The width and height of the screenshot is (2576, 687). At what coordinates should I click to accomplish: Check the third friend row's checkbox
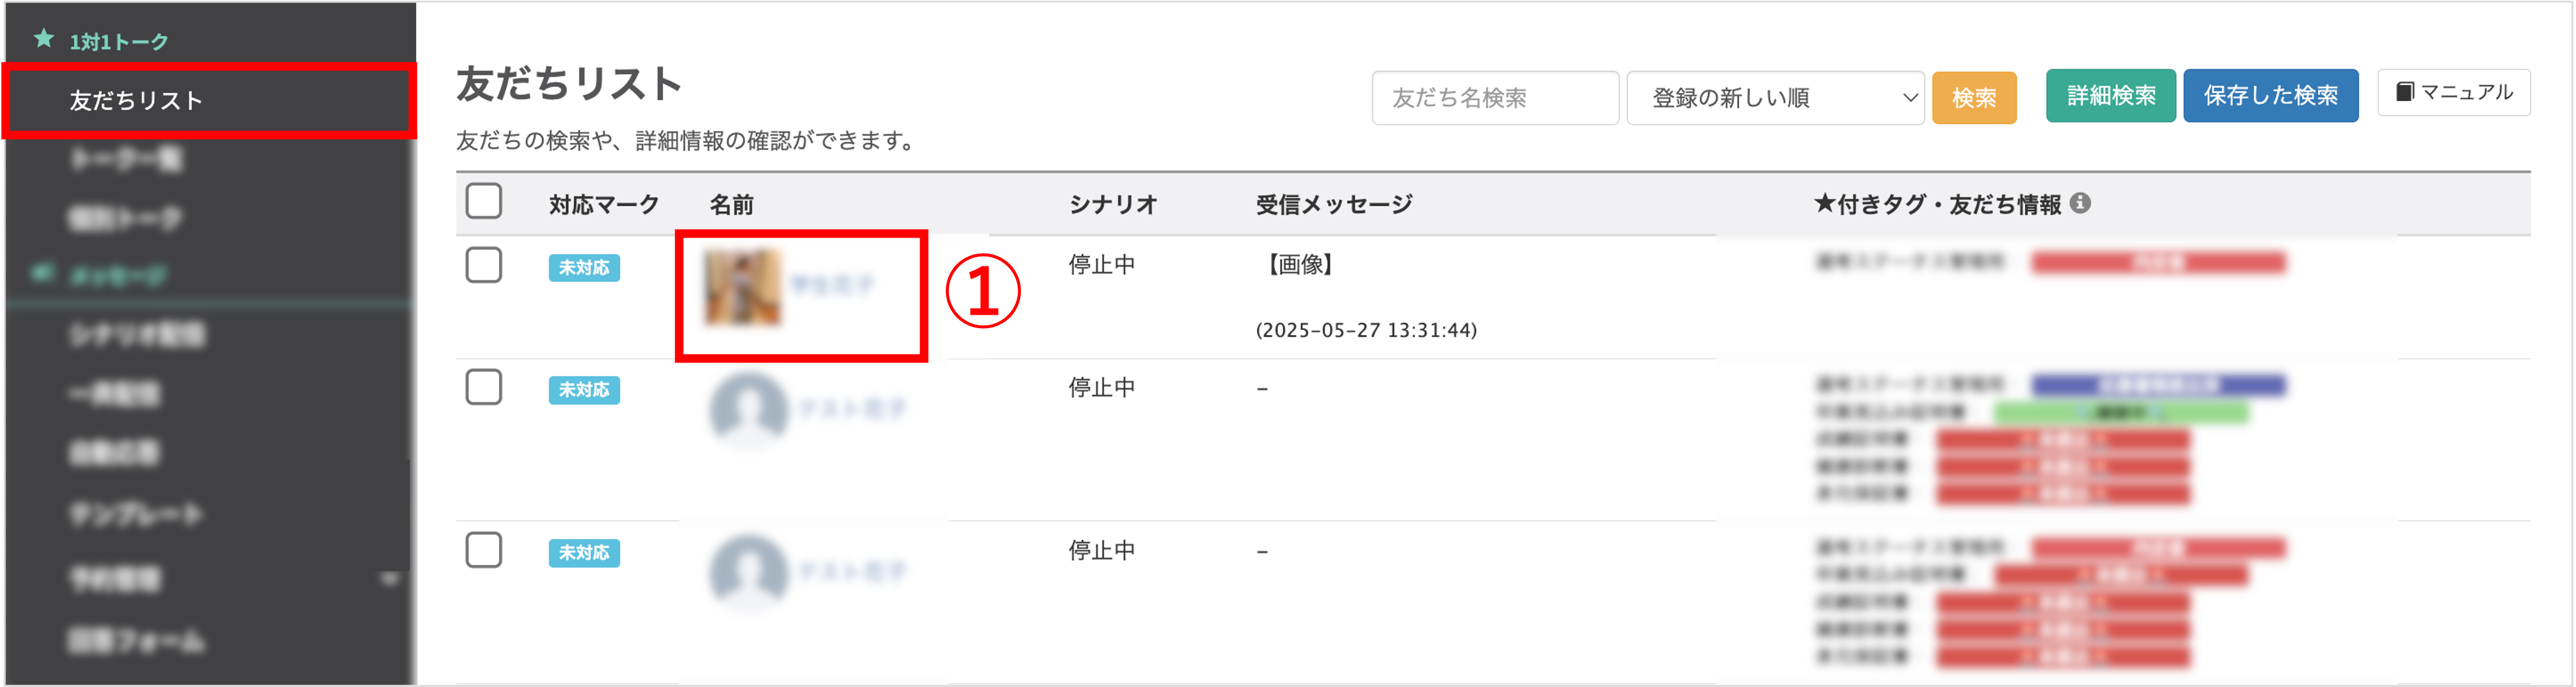484,550
